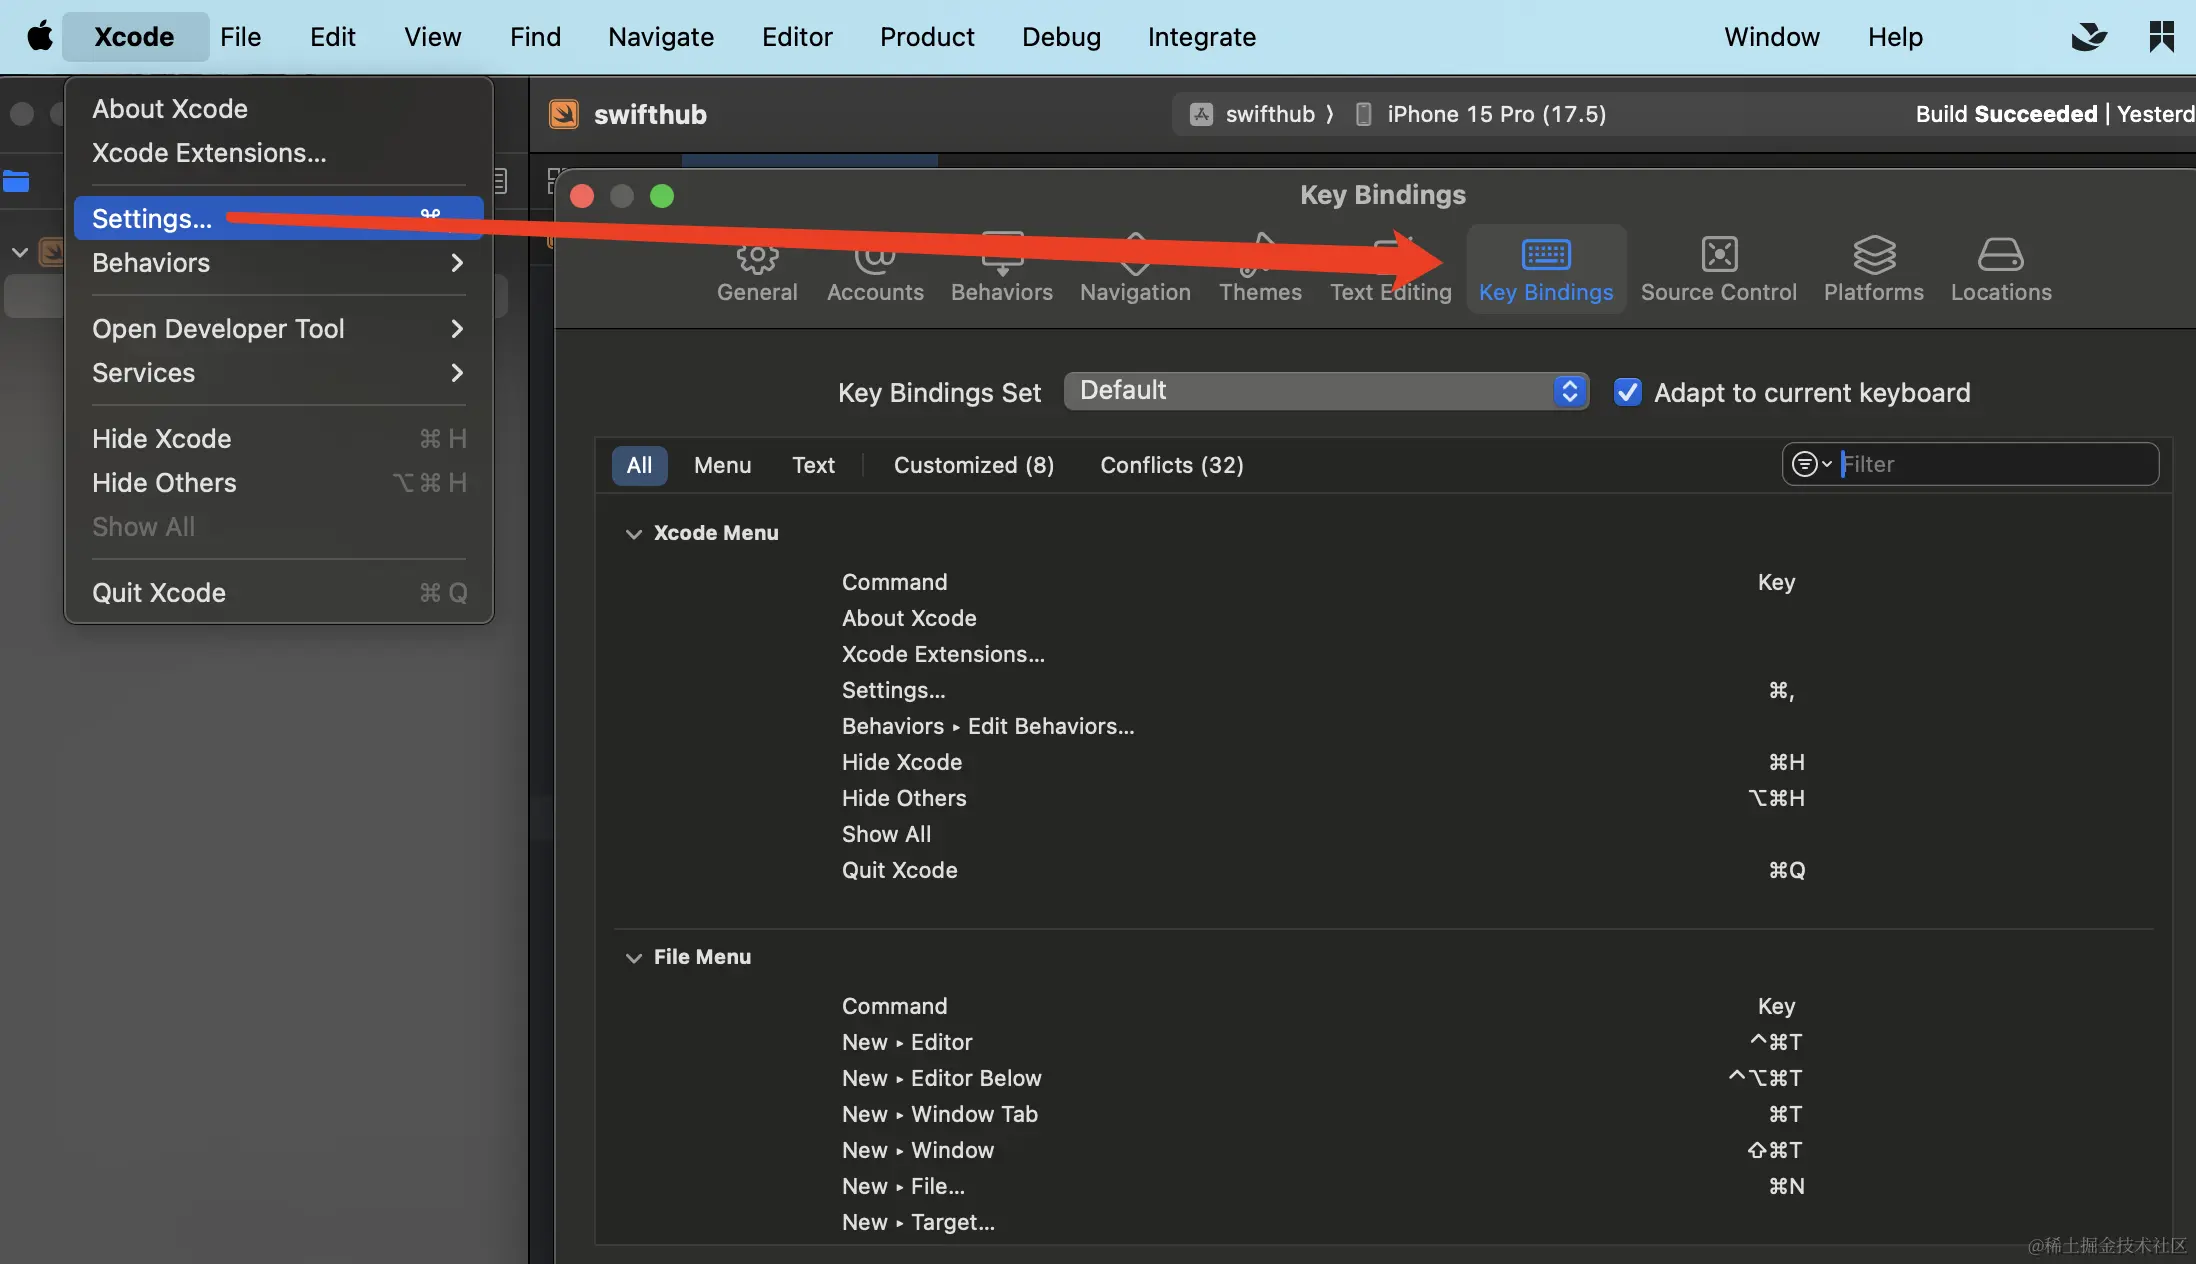This screenshot has height=1264, width=2196.
Task: Select the Menu filter tab
Action: pos(722,465)
